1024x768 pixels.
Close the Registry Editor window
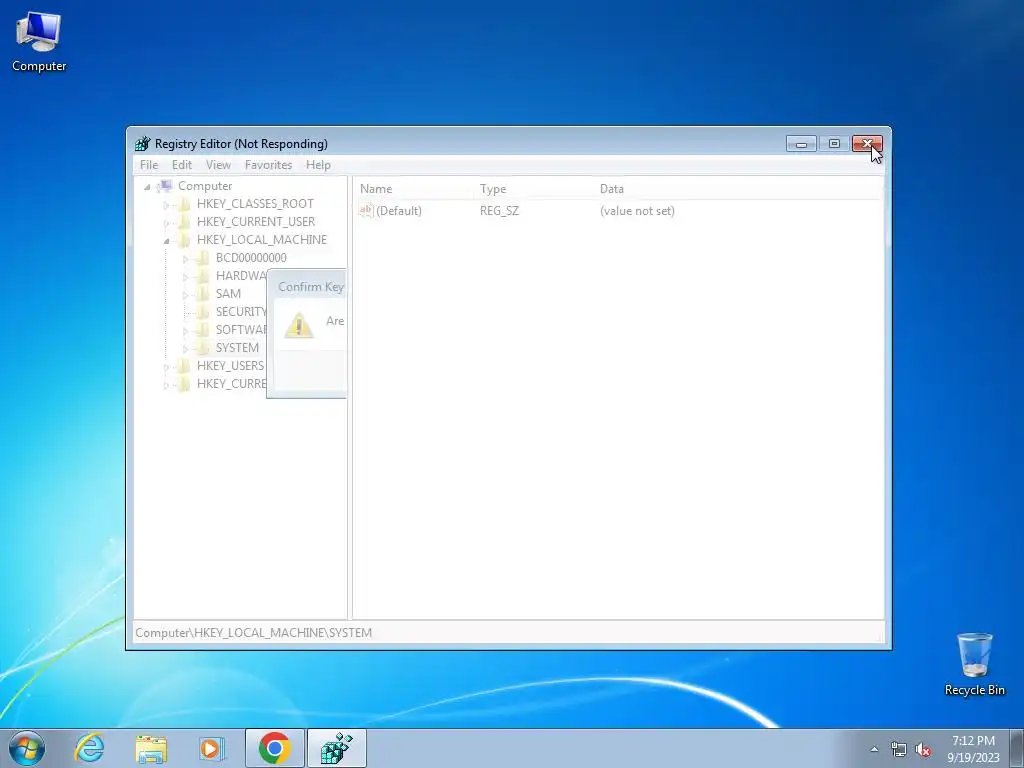coord(867,144)
